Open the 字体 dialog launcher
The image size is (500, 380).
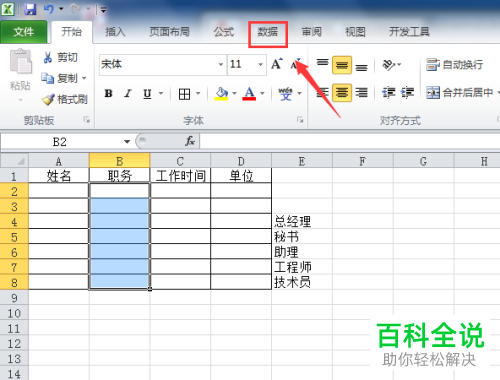pyautogui.click(x=300, y=120)
